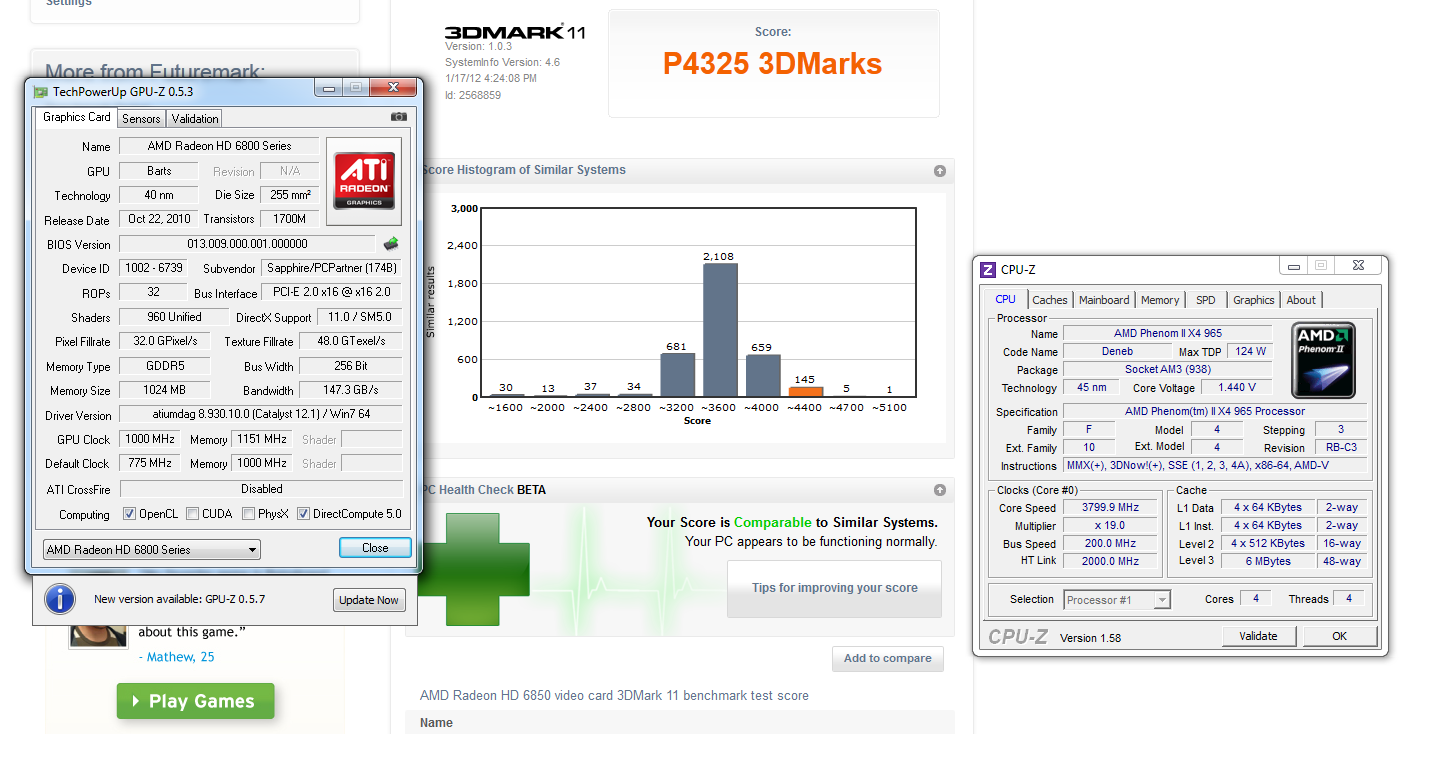Screen dimensions: 1432x768
Task: Select the CPU tab in CPU-Z
Action: point(1005,299)
